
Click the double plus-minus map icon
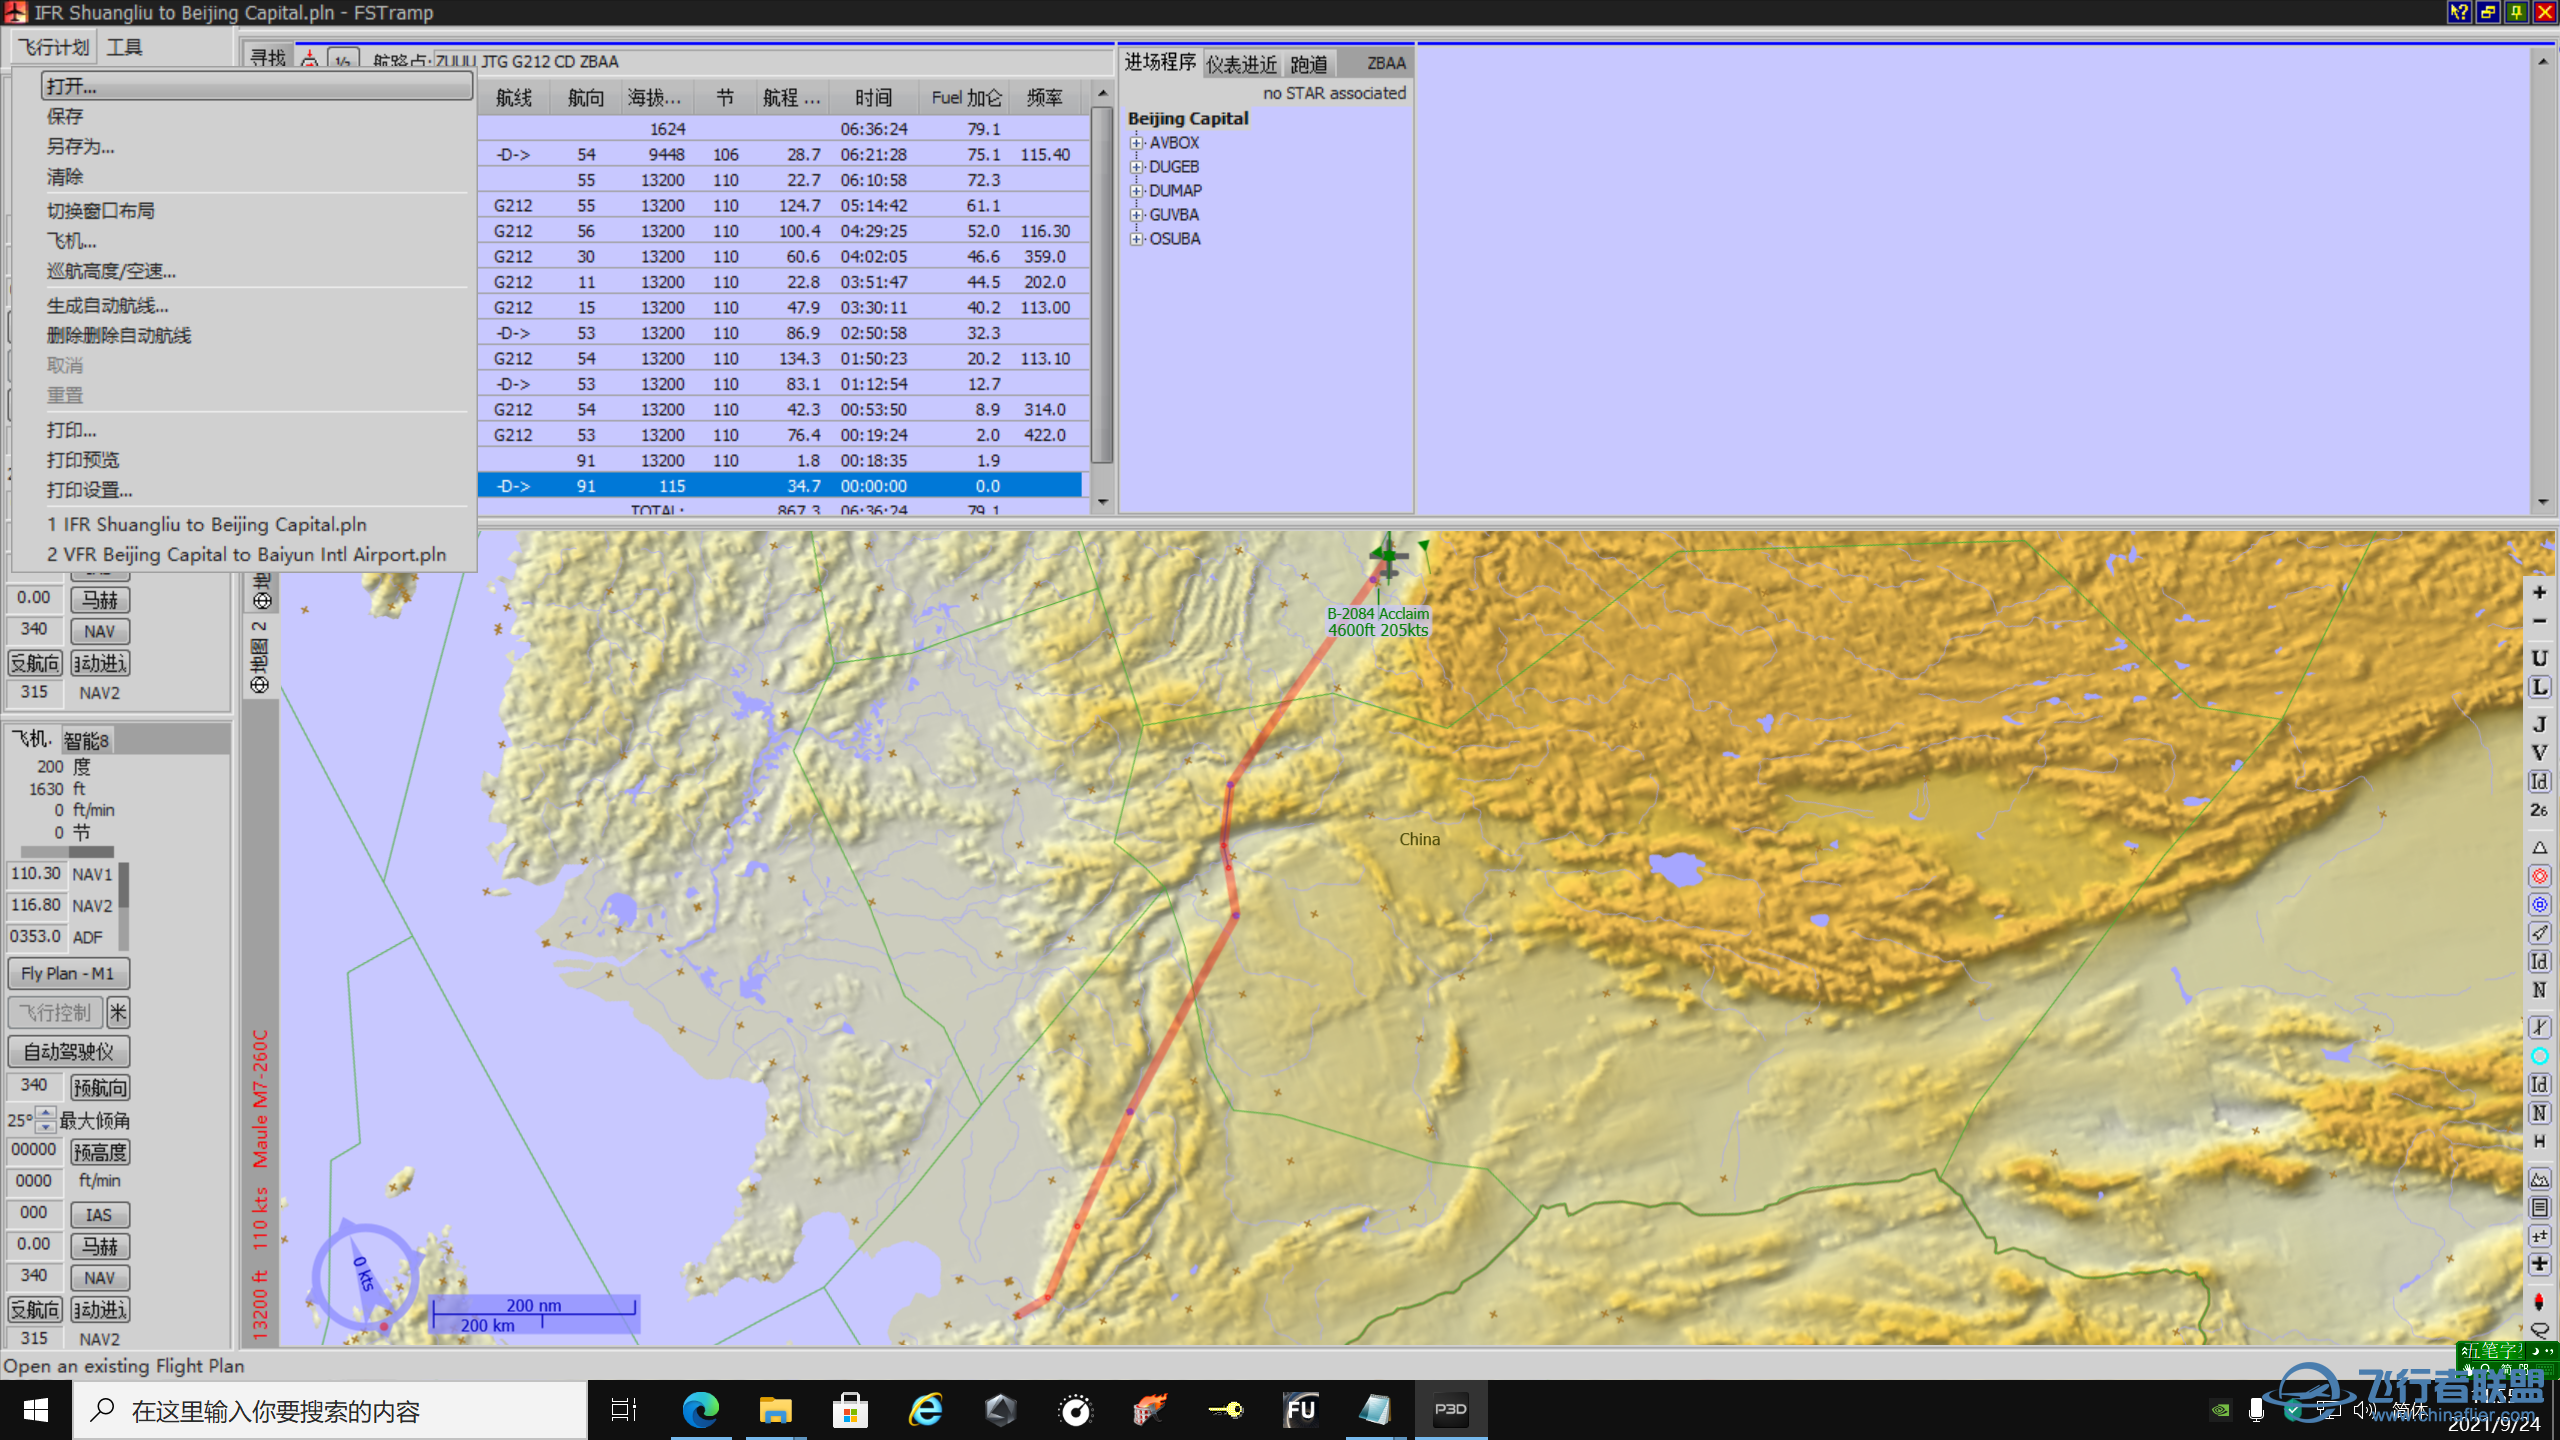2539,1236
